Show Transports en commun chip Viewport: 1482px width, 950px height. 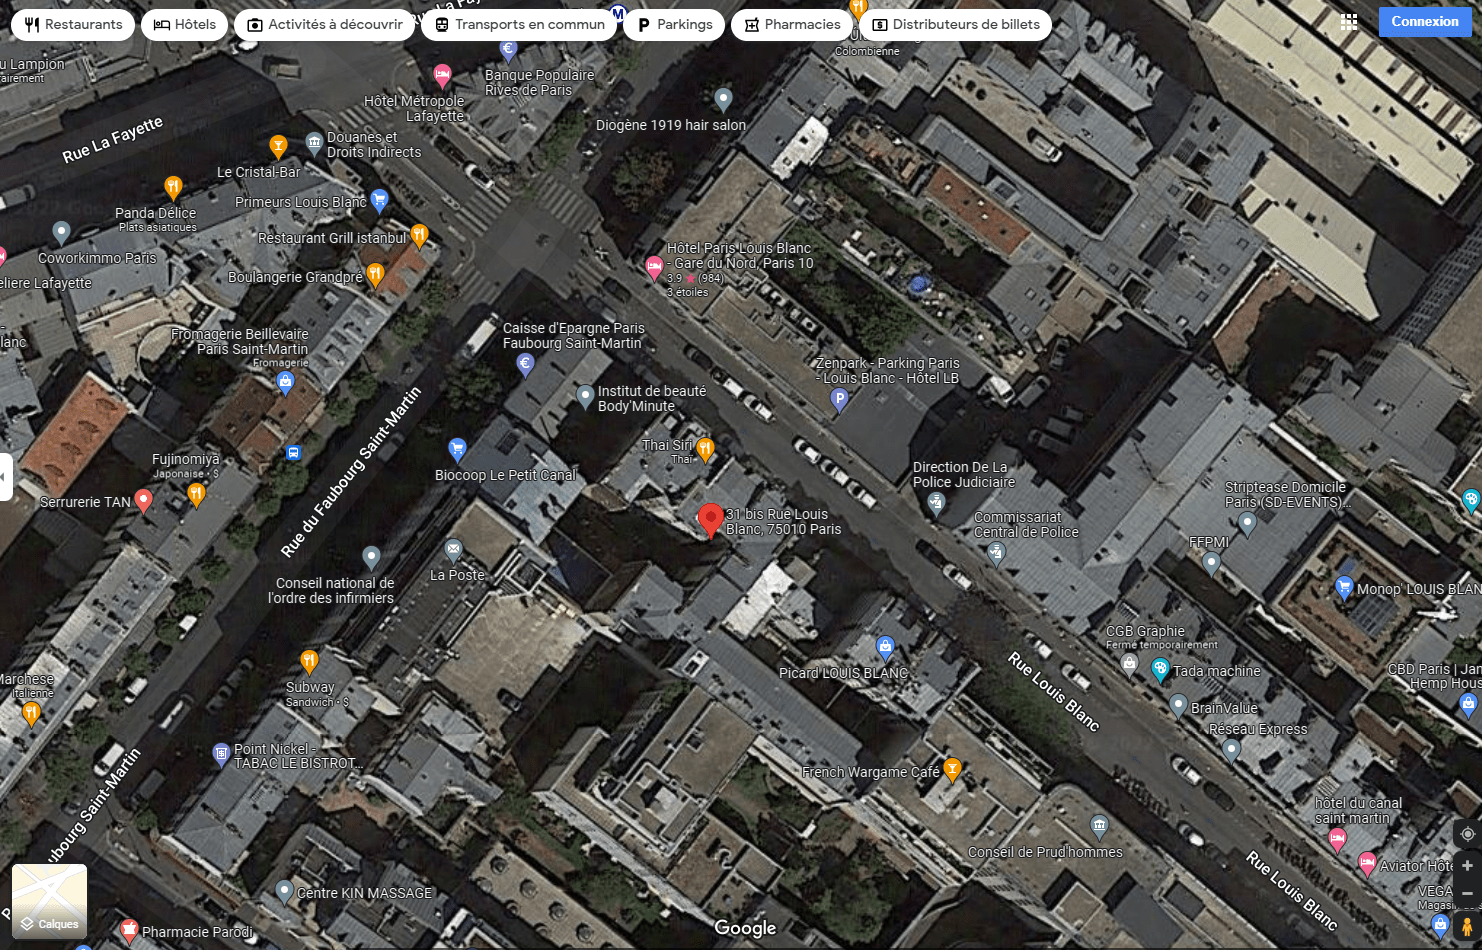tap(520, 25)
